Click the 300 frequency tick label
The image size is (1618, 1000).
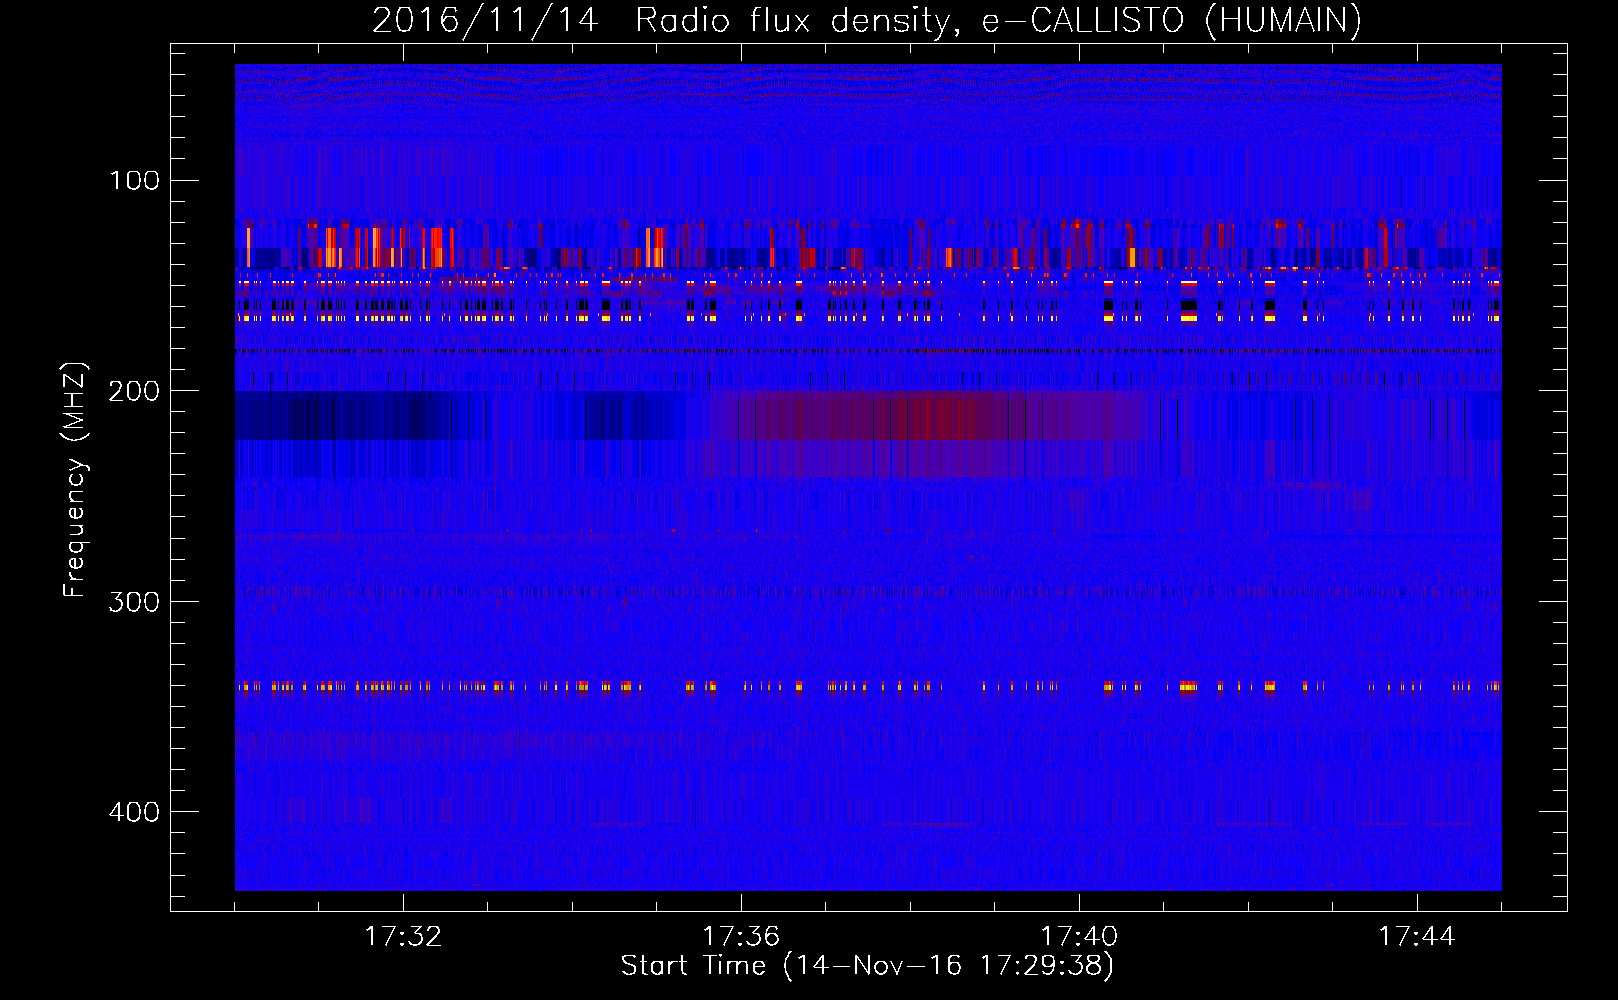[x=134, y=602]
